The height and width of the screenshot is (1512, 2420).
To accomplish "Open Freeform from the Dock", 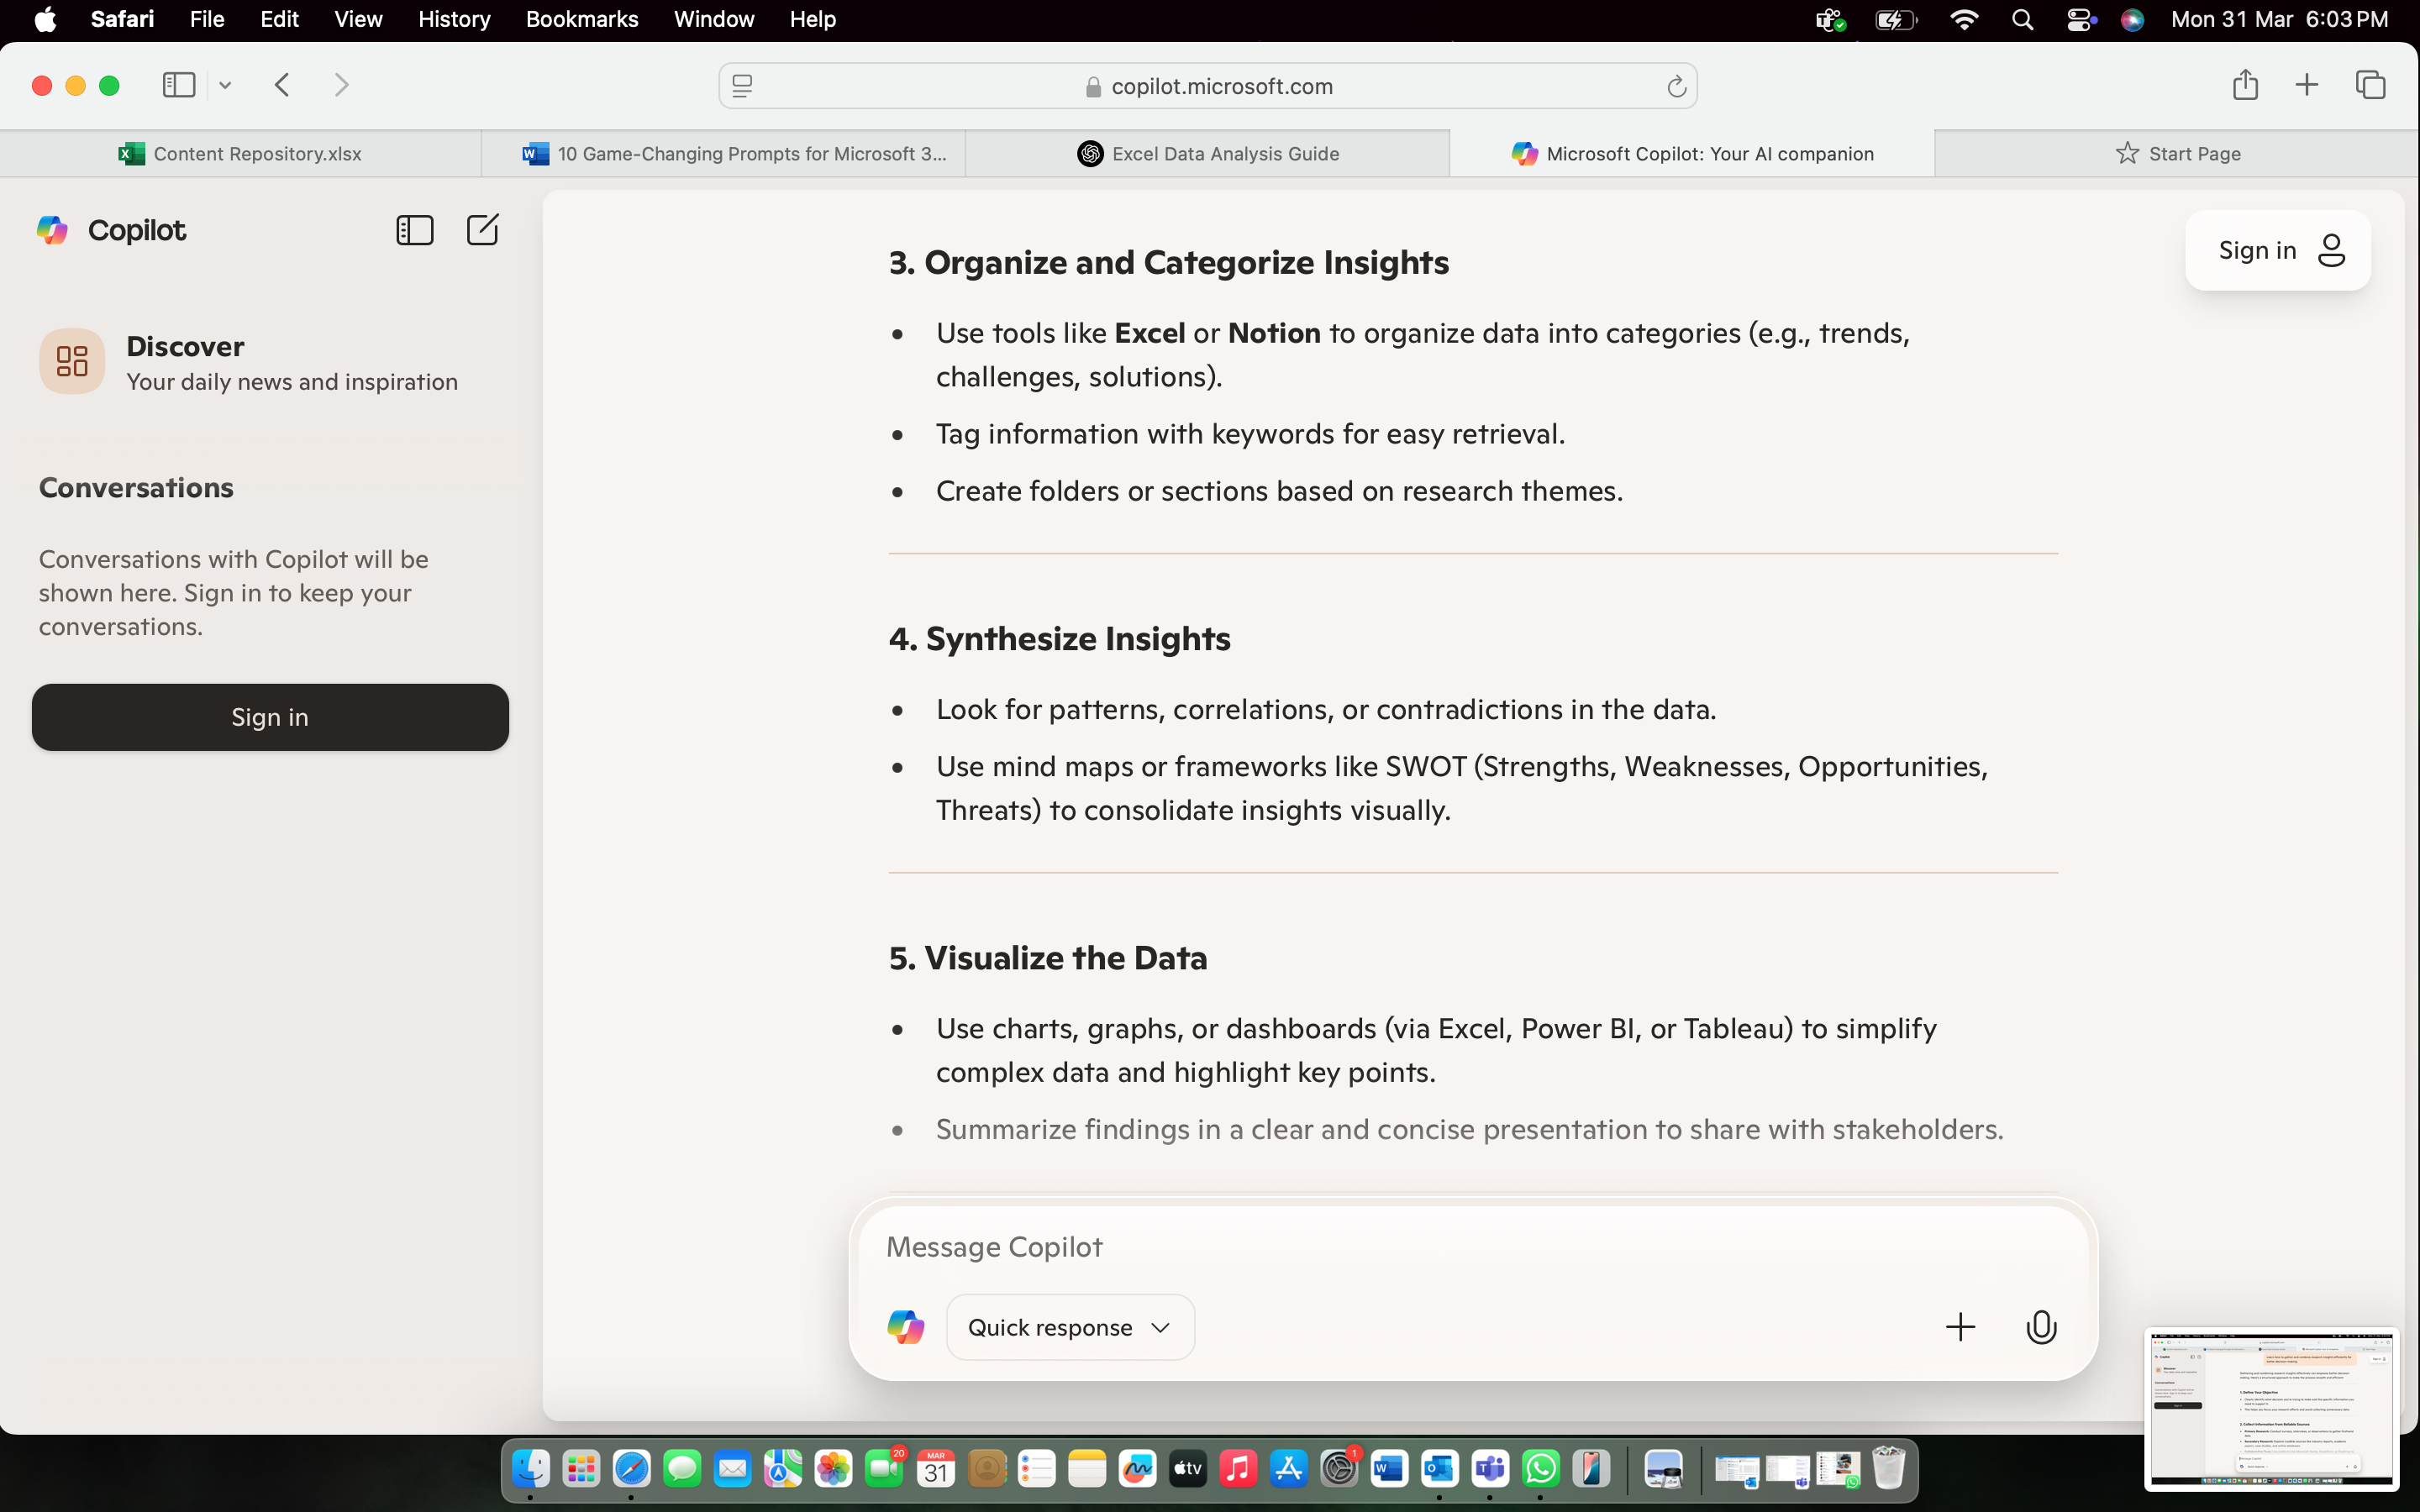I will tap(1137, 1468).
